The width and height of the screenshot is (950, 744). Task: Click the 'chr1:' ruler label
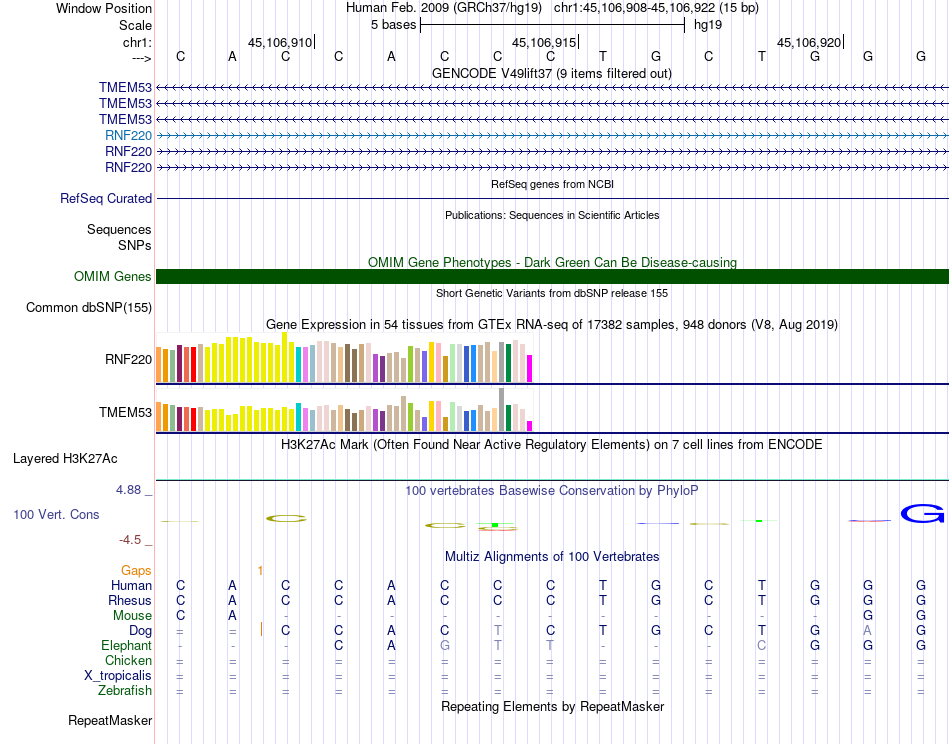(137, 42)
